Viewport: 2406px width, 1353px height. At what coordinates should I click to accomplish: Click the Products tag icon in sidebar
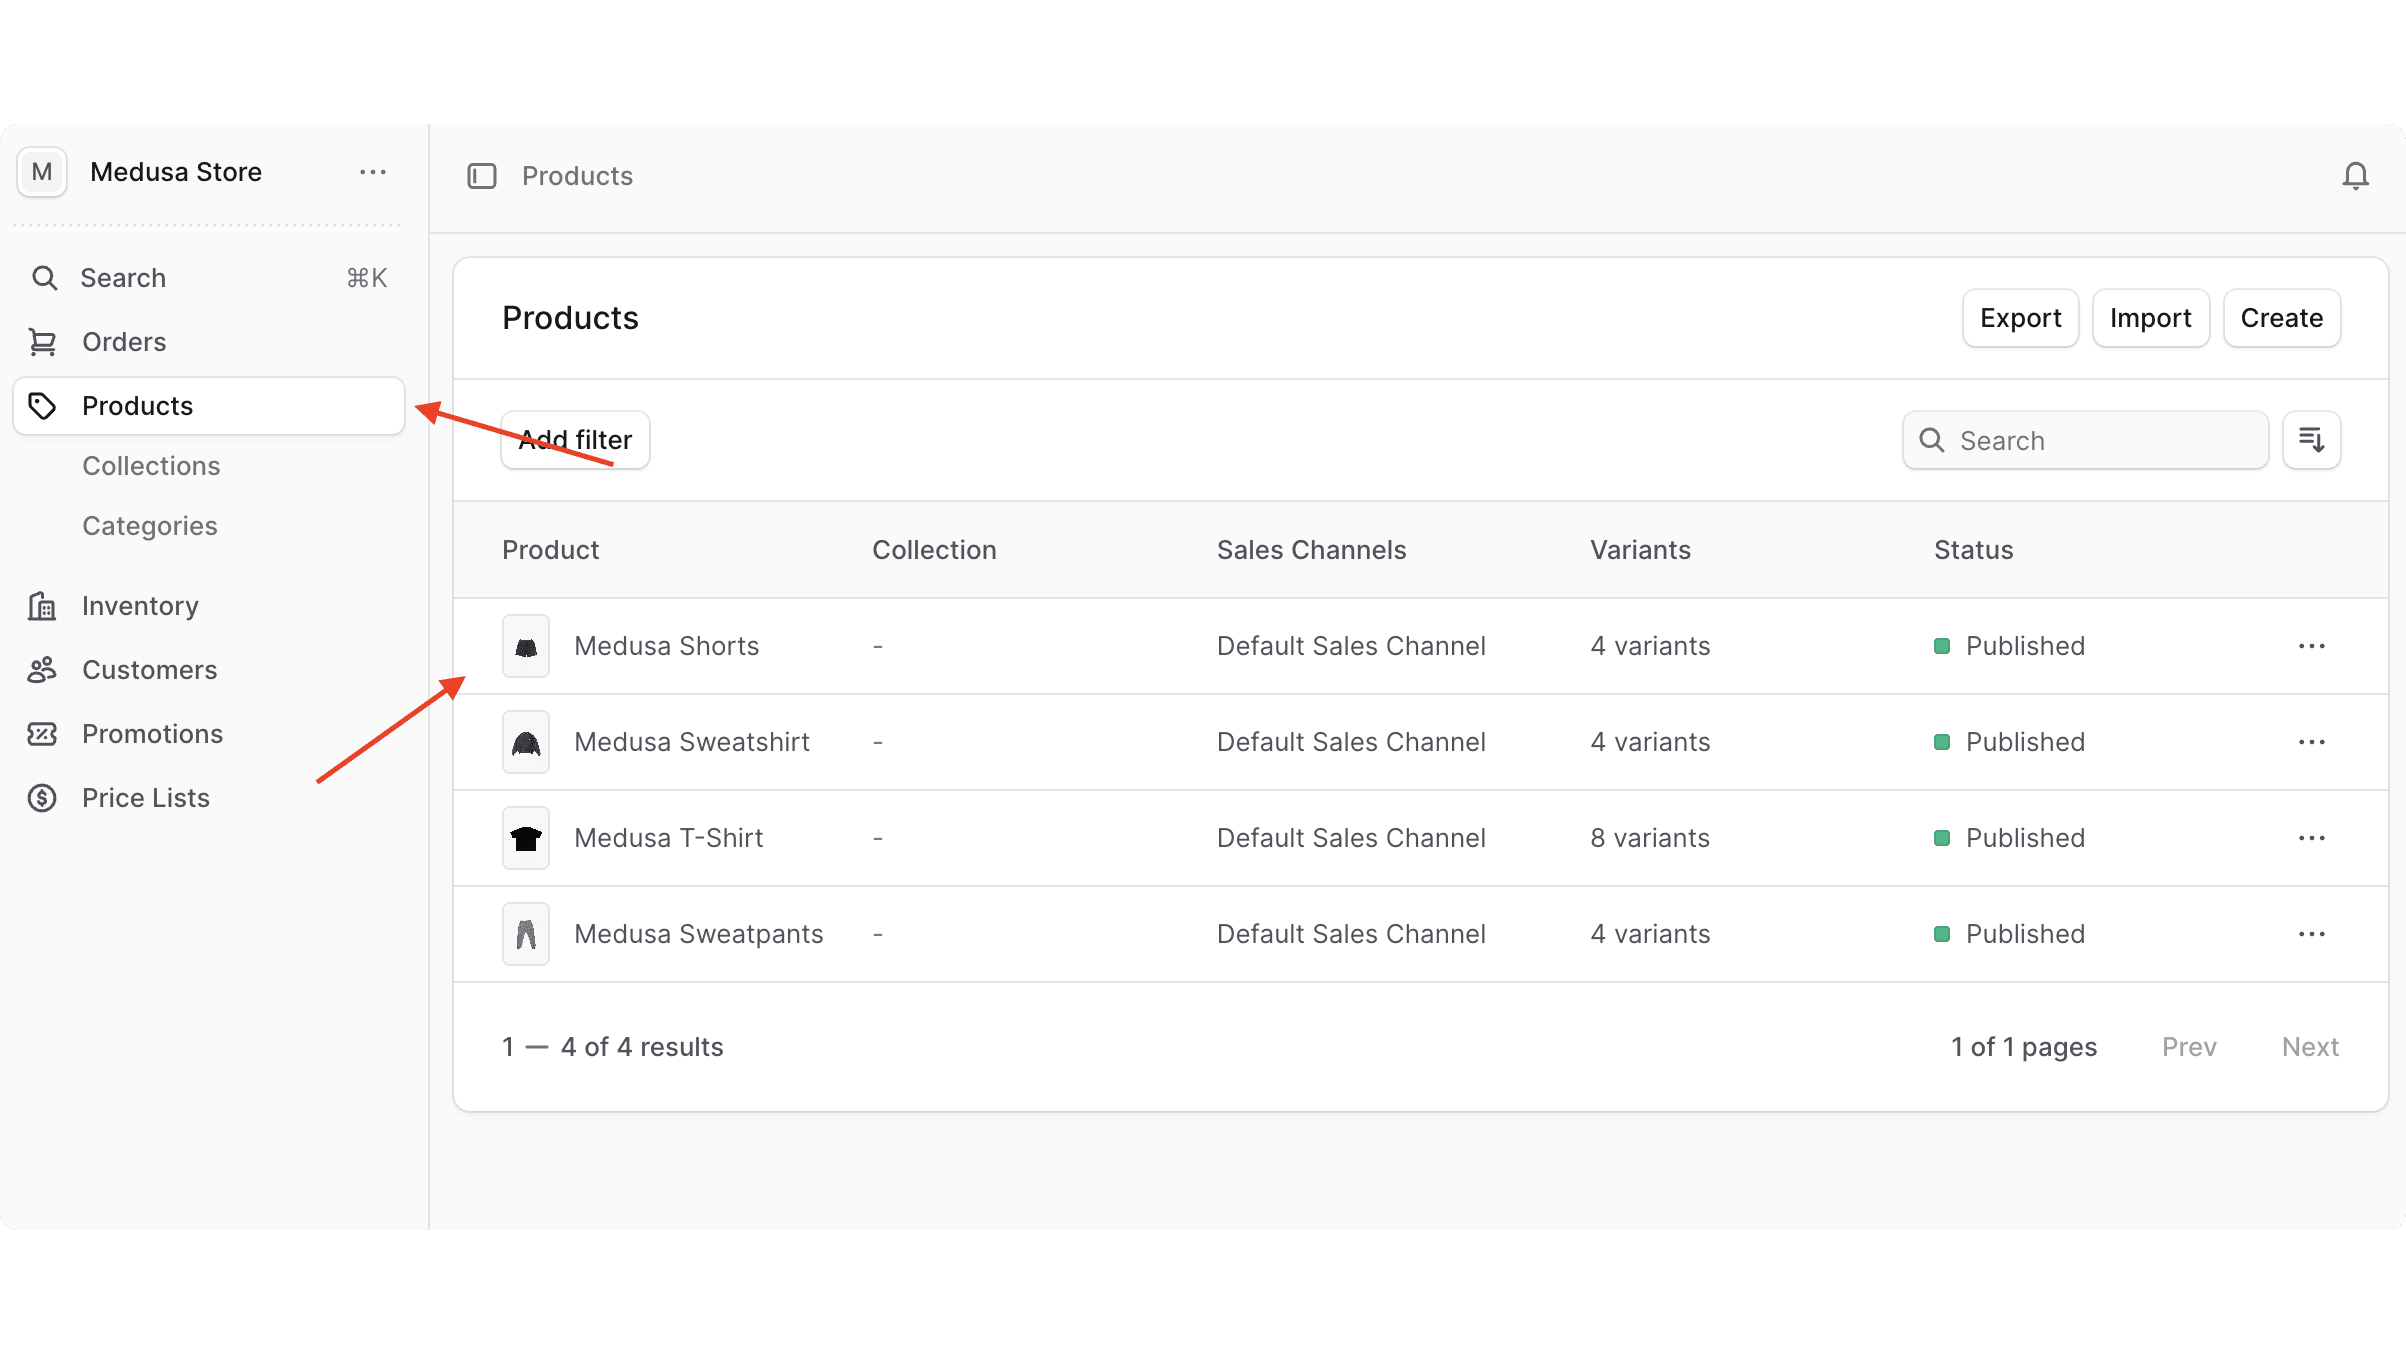click(x=43, y=405)
